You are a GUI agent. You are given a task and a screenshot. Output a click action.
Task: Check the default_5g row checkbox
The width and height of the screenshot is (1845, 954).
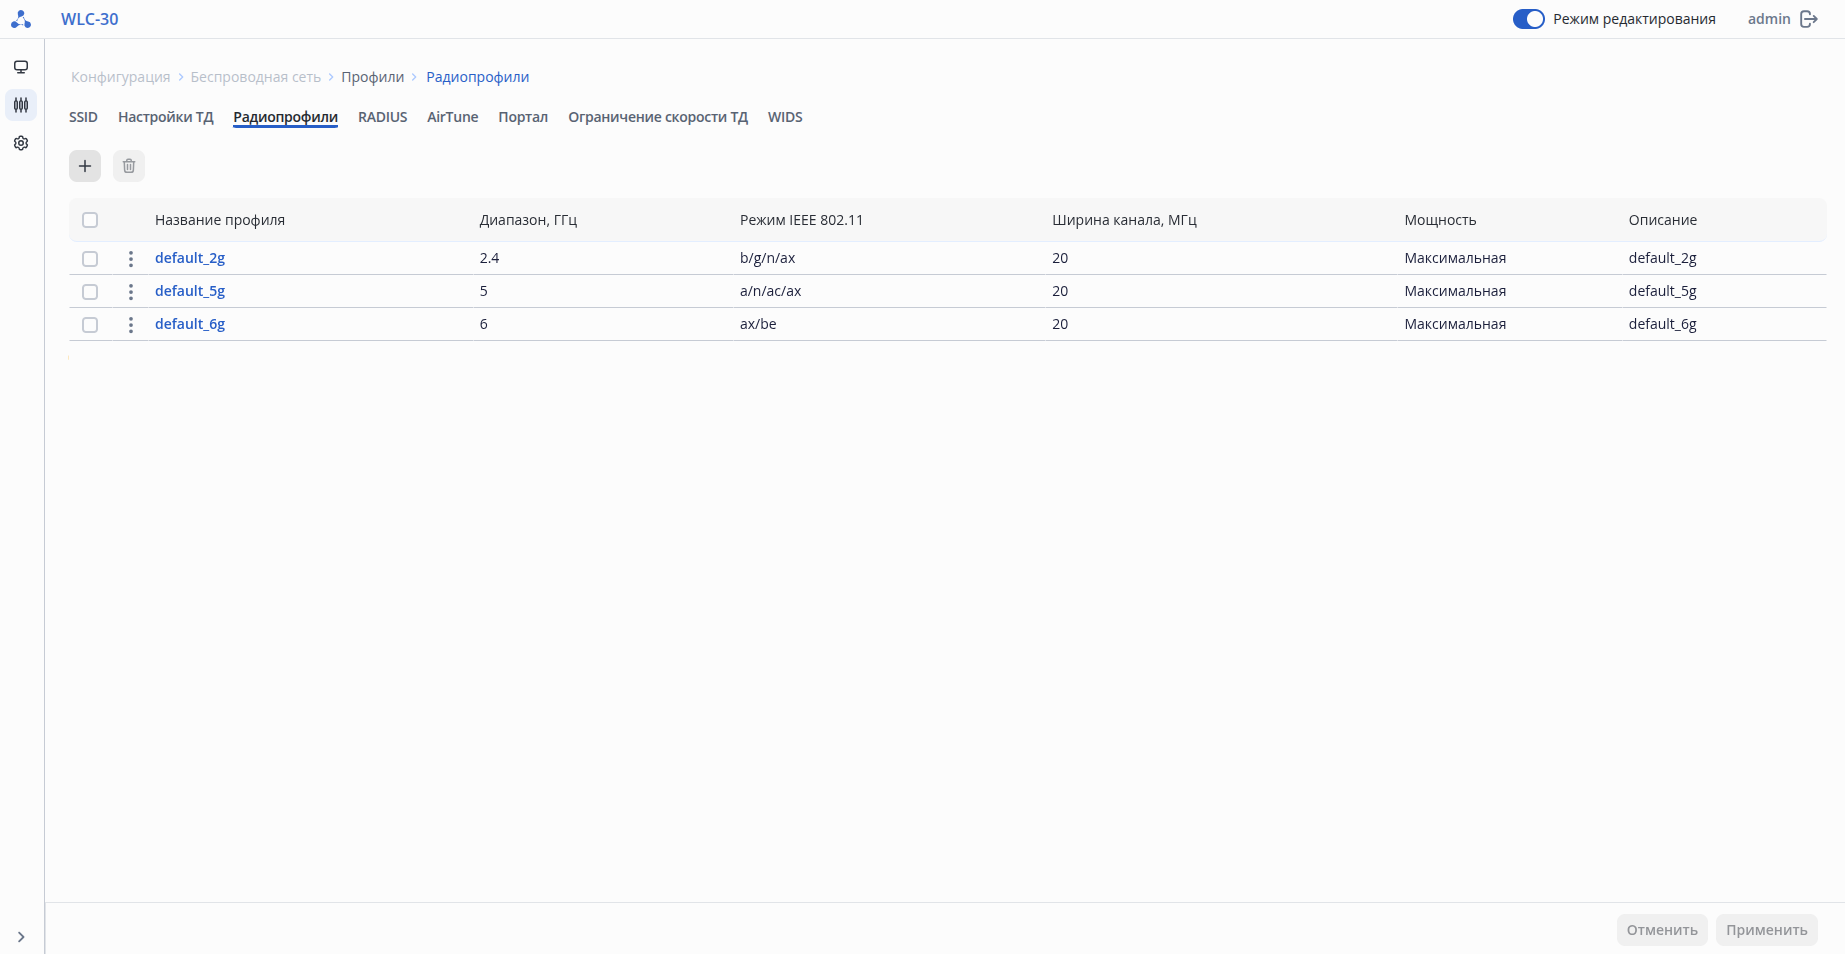tap(90, 292)
